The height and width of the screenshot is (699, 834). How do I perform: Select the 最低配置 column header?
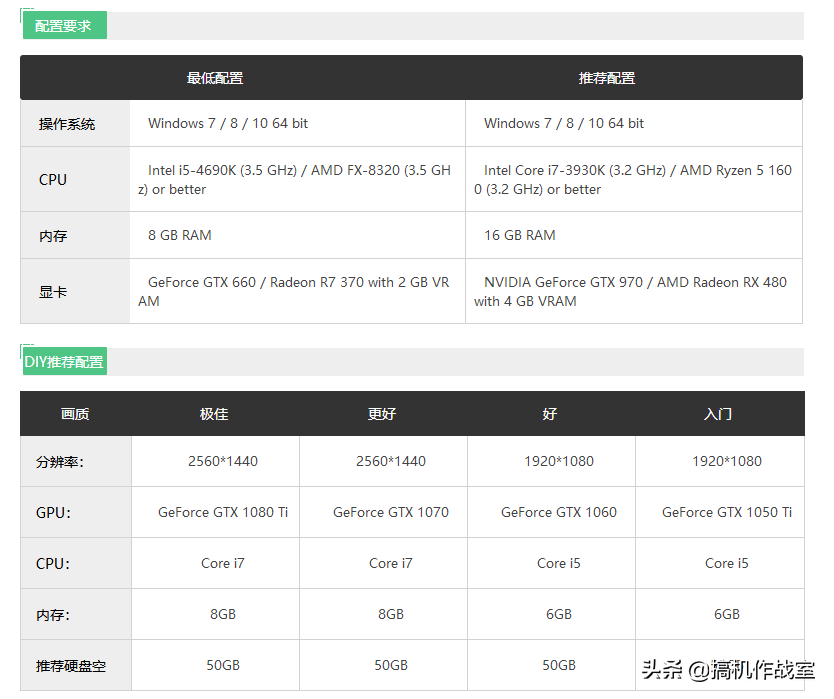pyautogui.click(x=214, y=78)
